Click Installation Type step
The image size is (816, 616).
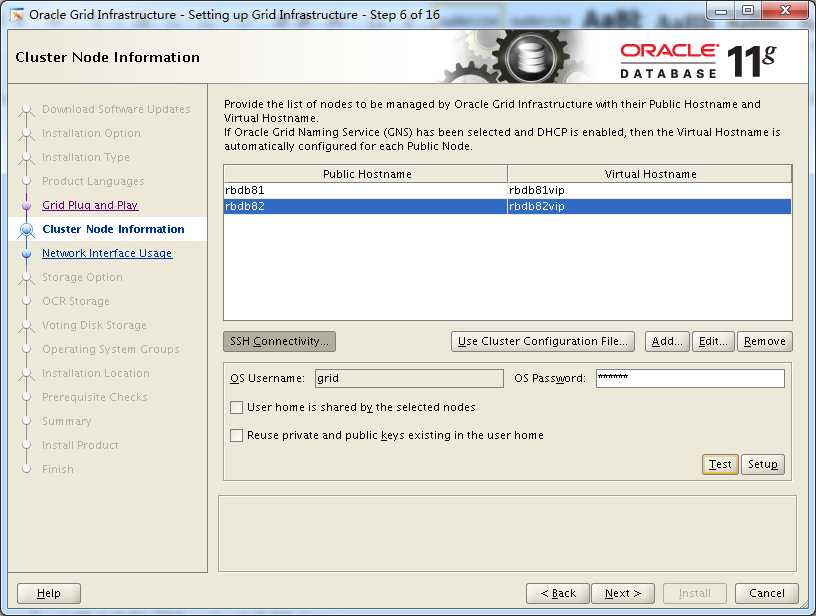86,157
